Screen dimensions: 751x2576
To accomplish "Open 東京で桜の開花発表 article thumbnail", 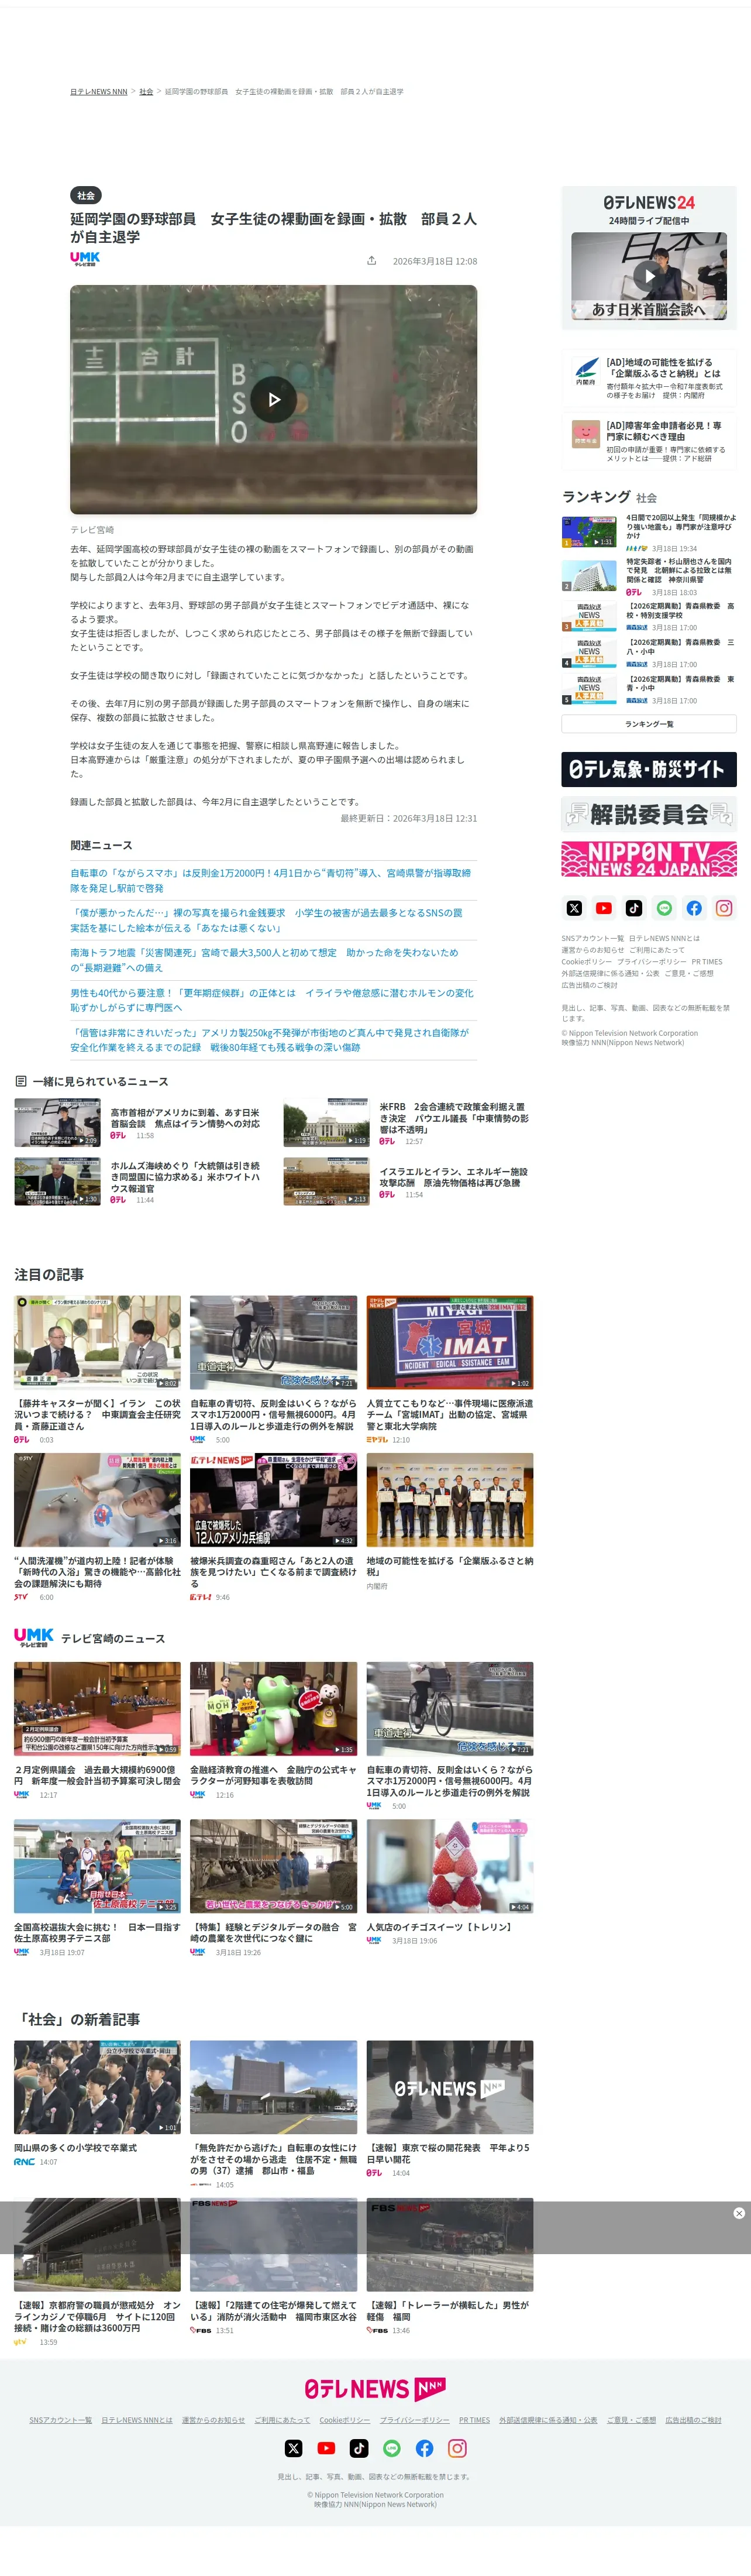I will (450, 2087).
